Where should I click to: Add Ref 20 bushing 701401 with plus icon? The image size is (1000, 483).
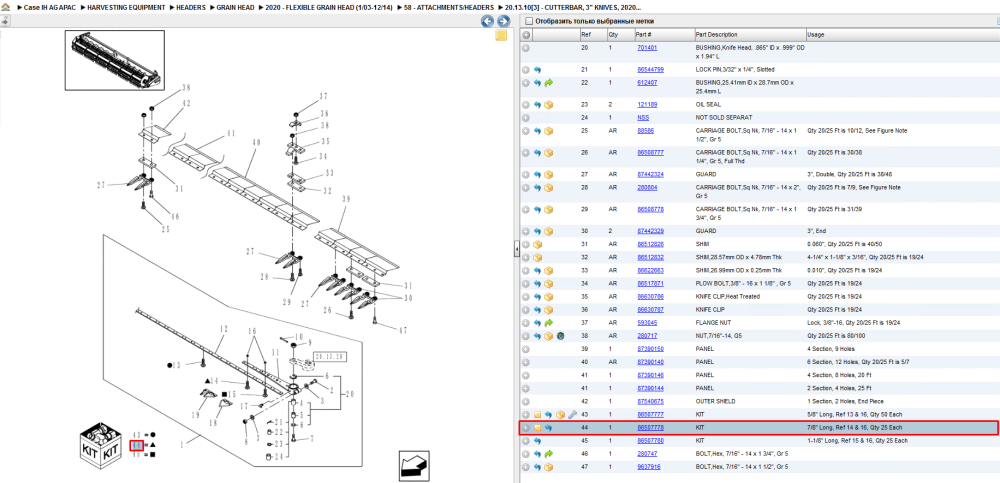(526, 48)
